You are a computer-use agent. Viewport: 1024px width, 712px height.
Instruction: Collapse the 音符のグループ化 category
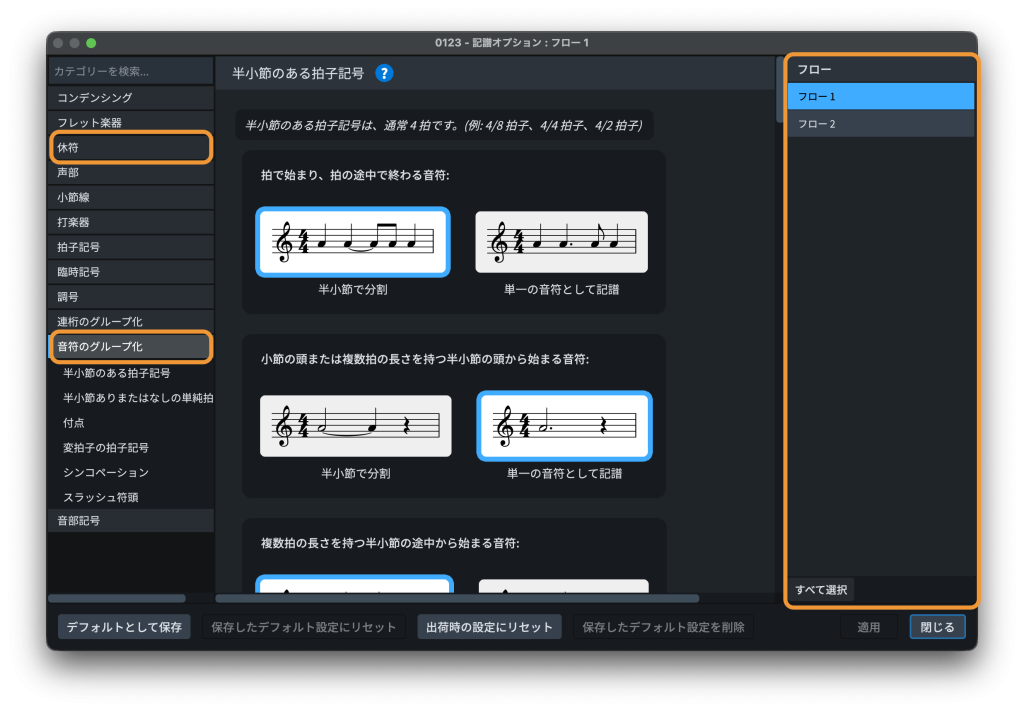(131, 347)
